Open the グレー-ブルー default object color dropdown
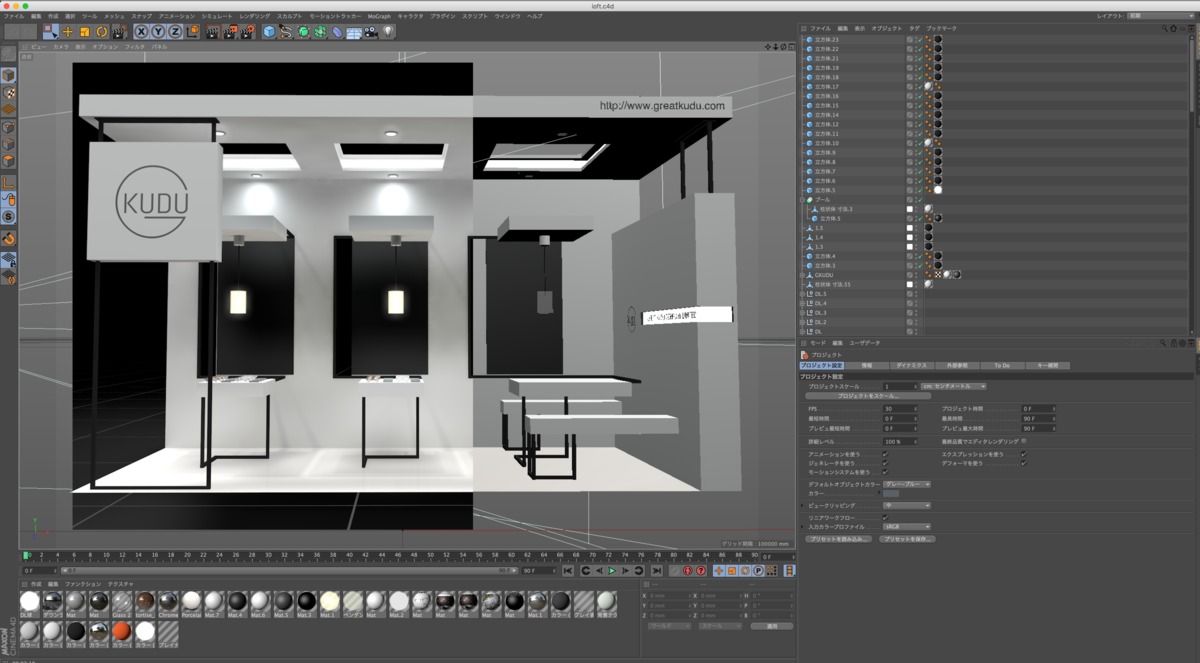The height and width of the screenshot is (663, 1200). click(906, 484)
